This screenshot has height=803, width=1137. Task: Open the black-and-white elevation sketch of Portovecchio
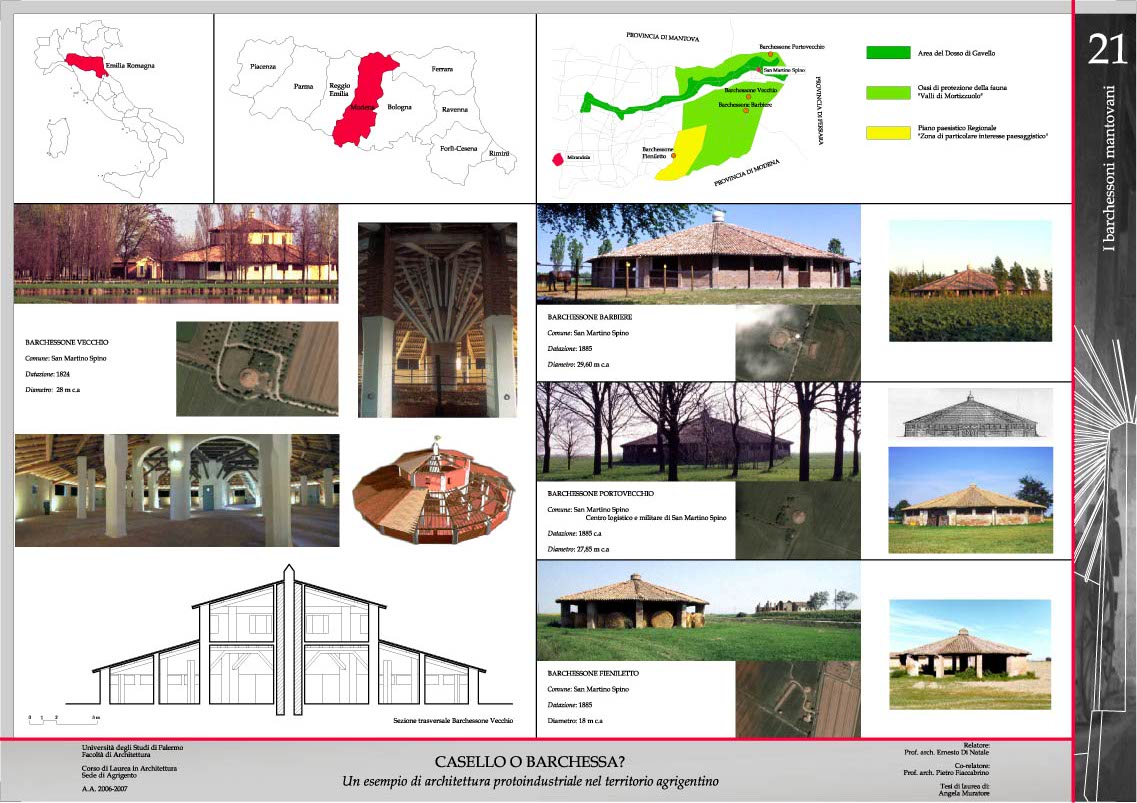(x=970, y=413)
